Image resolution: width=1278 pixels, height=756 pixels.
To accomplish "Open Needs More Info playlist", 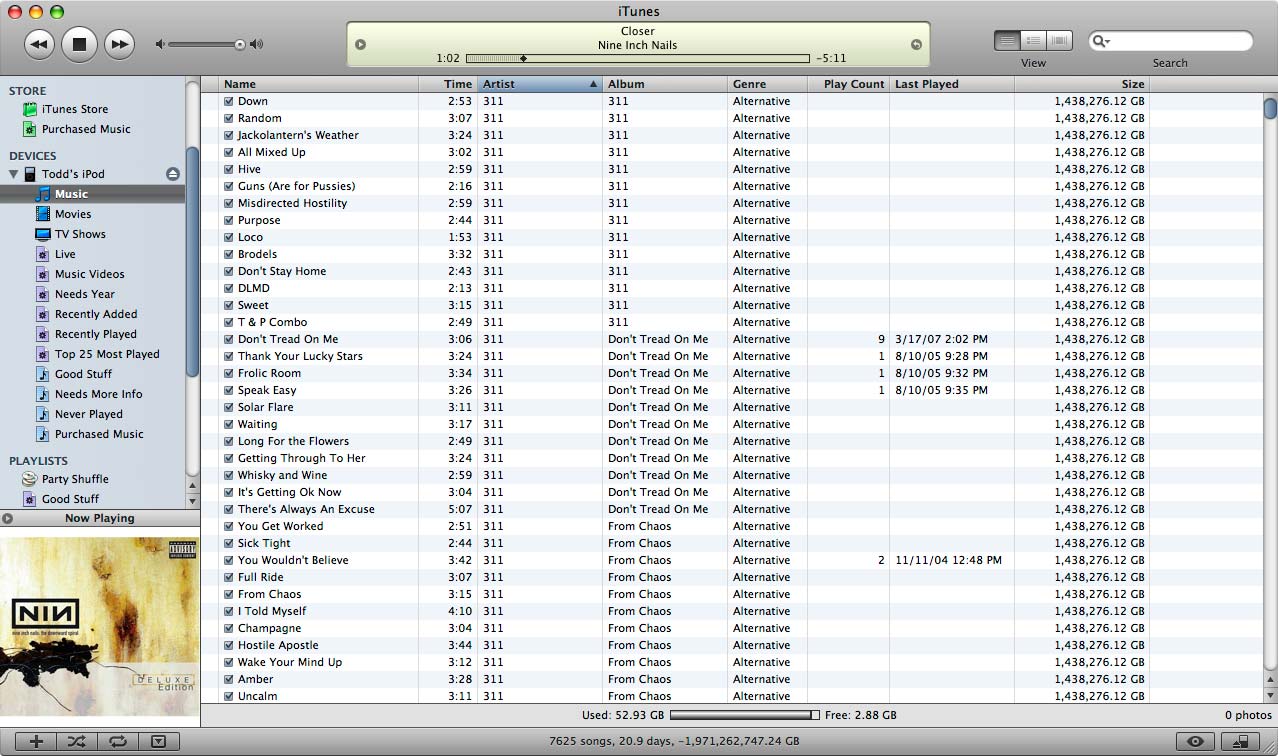I will (x=99, y=394).
